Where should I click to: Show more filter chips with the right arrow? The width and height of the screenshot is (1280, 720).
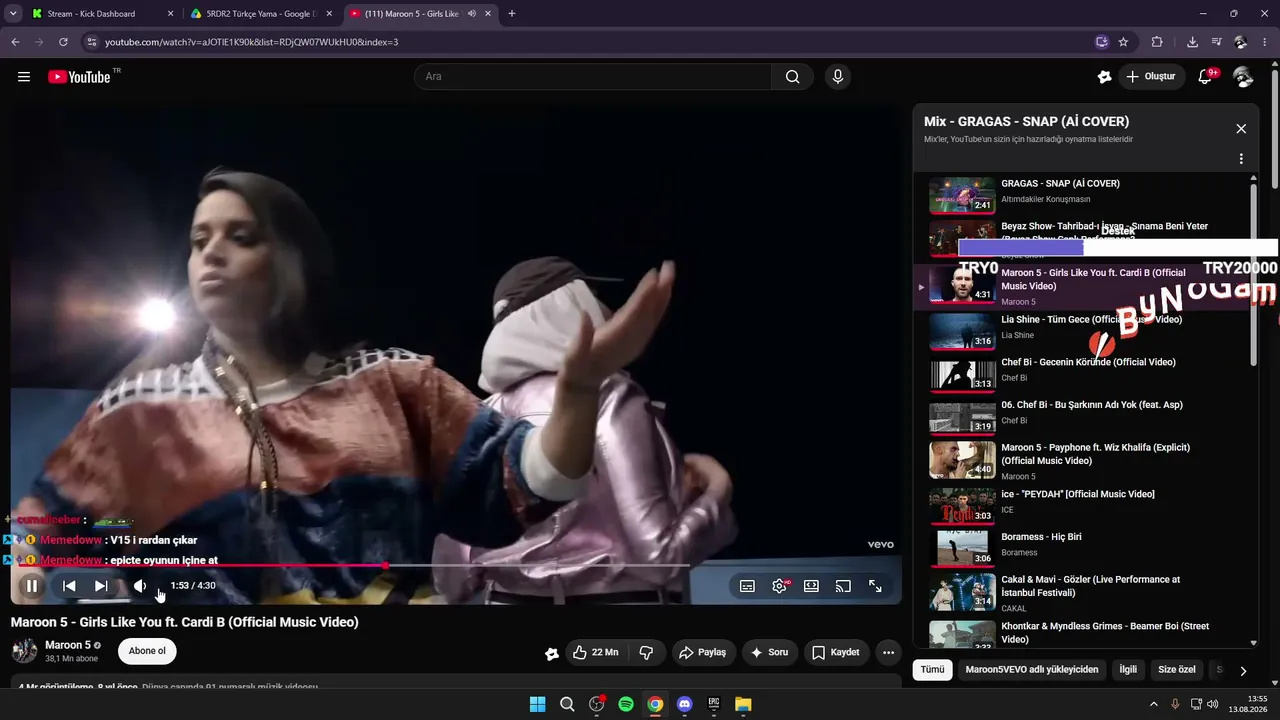[x=1243, y=671]
